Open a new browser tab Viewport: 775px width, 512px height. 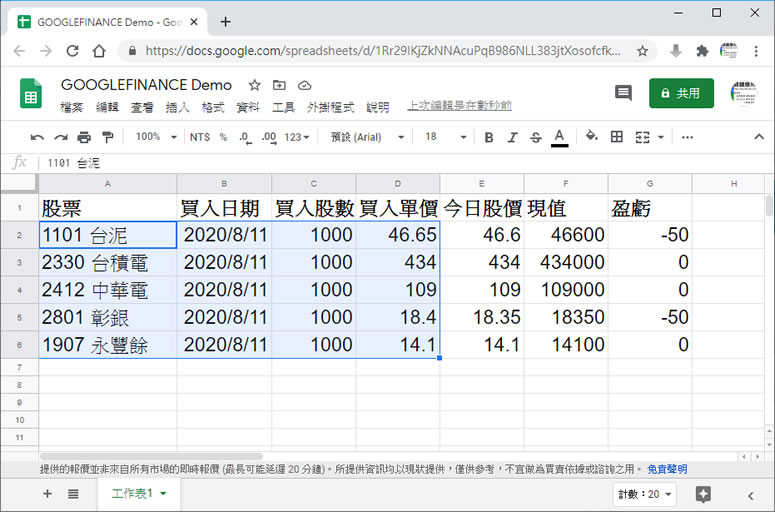[x=225, y=22]
